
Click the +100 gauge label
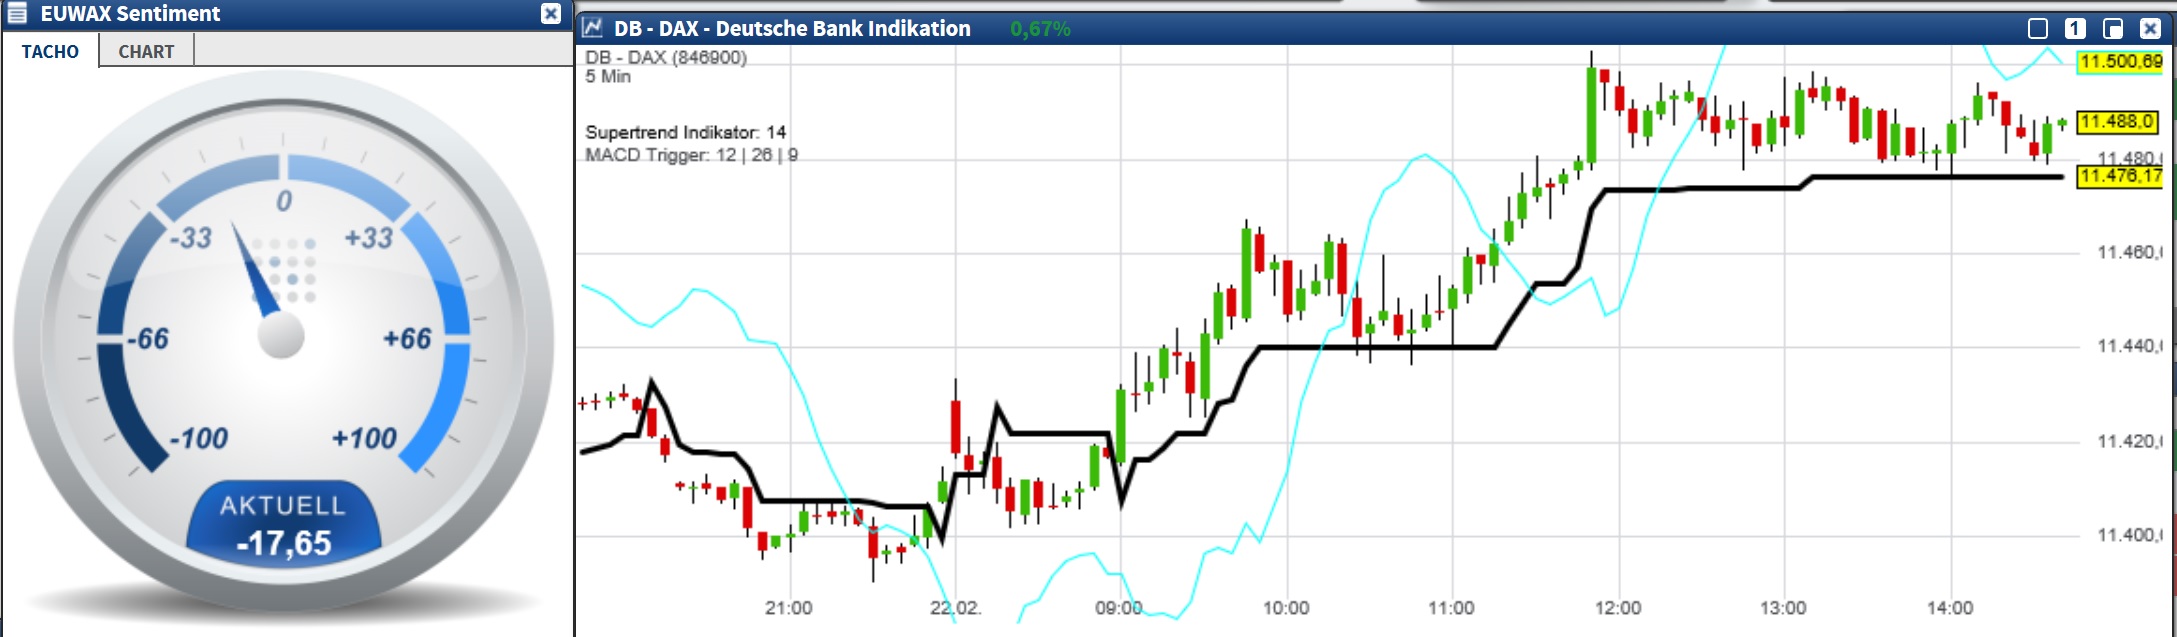coord(364,439)
